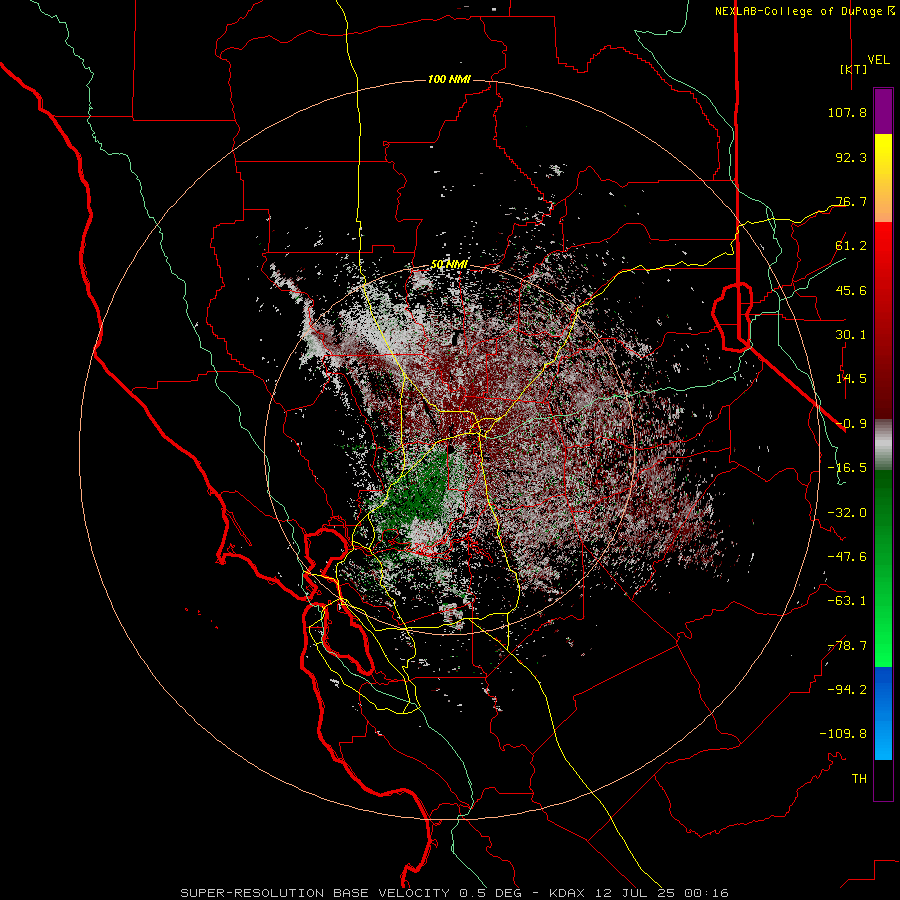Select the -16.5 scale value

pos(847,468)
